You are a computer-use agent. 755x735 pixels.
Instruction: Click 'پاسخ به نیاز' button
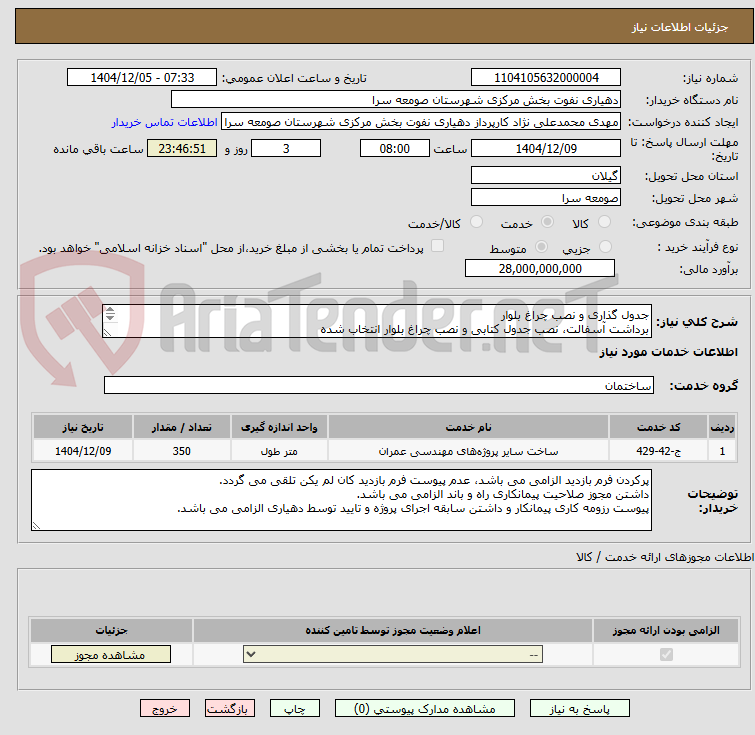coord(579,709)
